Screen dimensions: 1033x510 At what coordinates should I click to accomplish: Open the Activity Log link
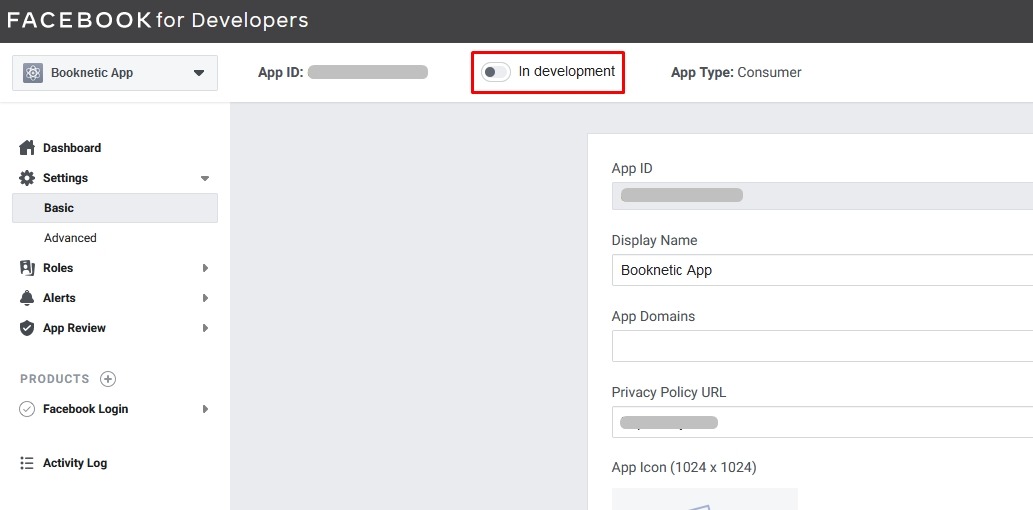pyautogui.click(x=75, y=463)
